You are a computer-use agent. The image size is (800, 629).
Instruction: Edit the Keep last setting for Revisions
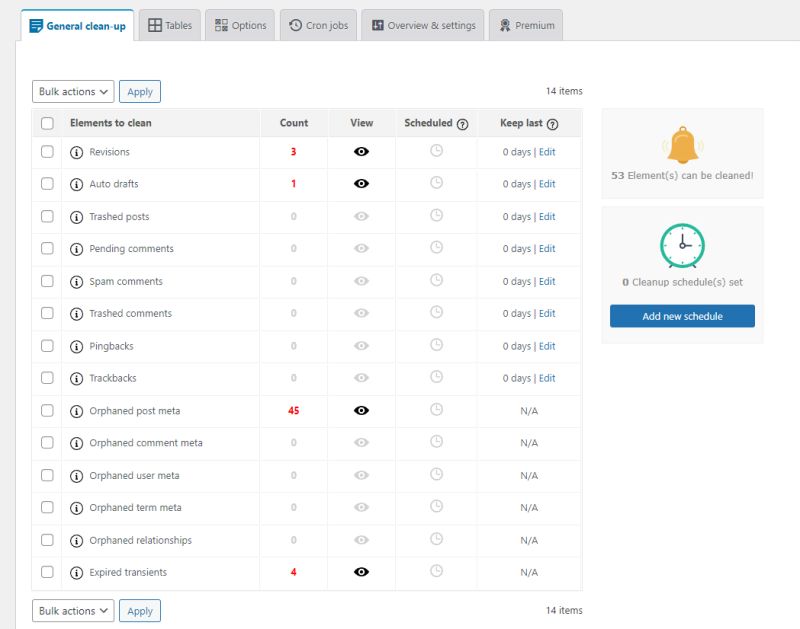tap(547, 152)
